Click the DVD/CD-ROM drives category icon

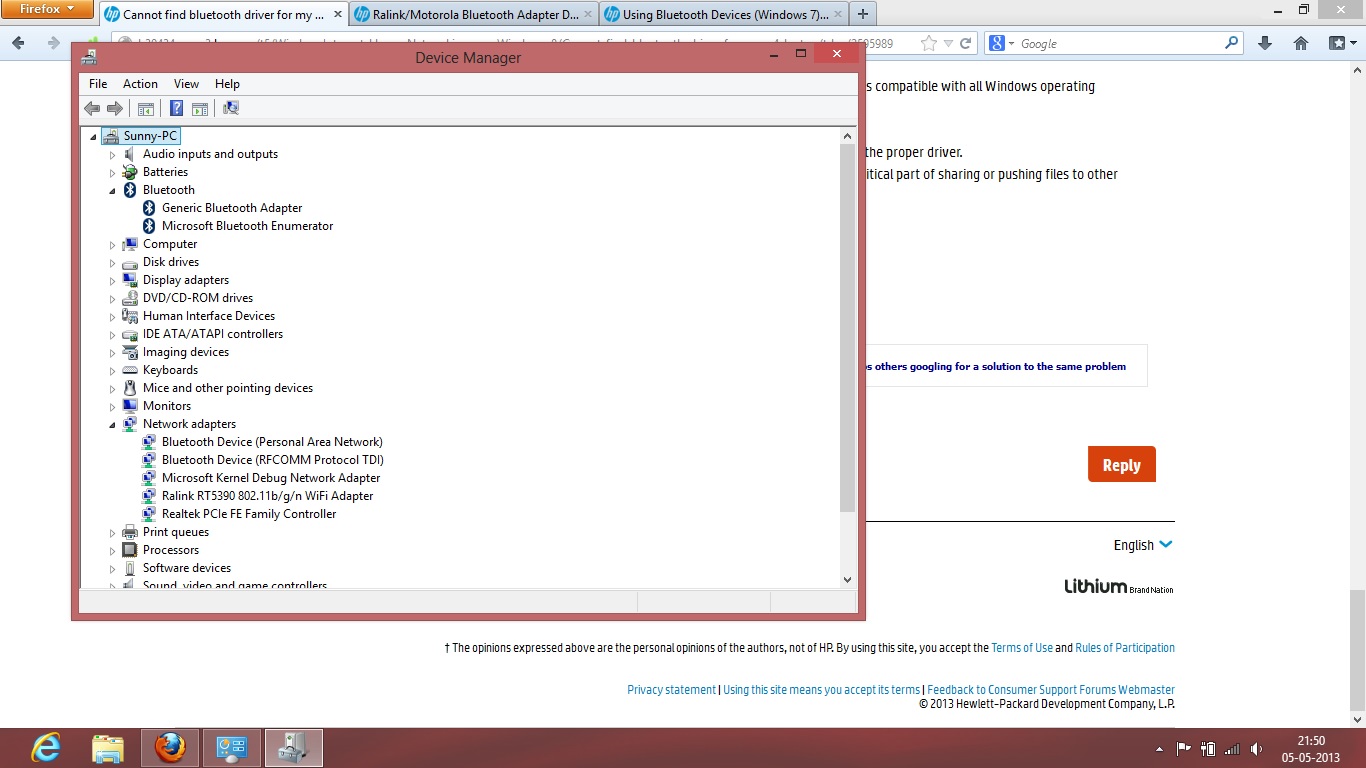pyautogui.click(x=130, y=298)
